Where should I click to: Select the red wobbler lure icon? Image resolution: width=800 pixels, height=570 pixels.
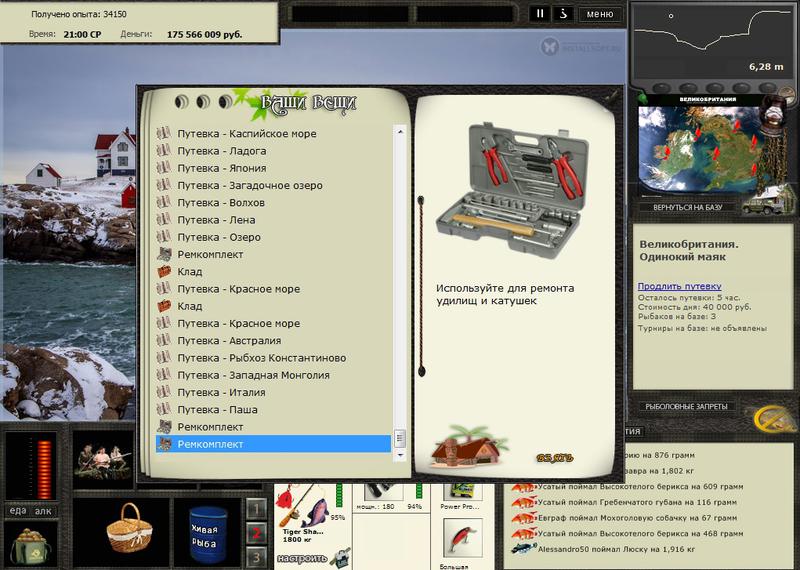click(462, 540)
